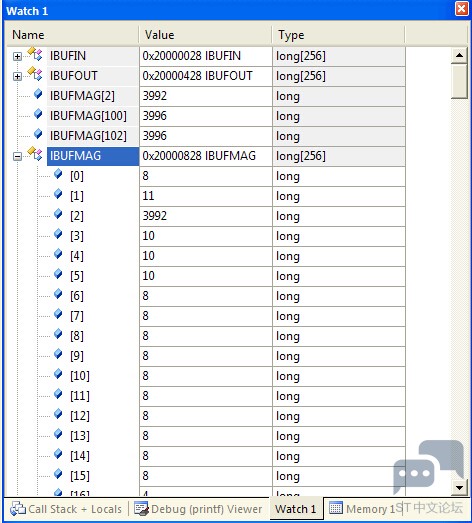Image resolution: width=472 pixels, height=523 pixels.
Task: Expand the IBUFOUT array node
Action: (x=17, y=77)
